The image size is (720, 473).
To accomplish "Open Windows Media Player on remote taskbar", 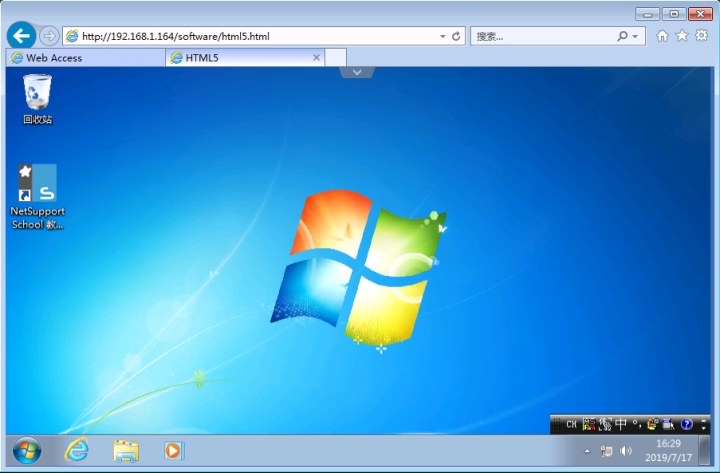I will pos(174,451).
